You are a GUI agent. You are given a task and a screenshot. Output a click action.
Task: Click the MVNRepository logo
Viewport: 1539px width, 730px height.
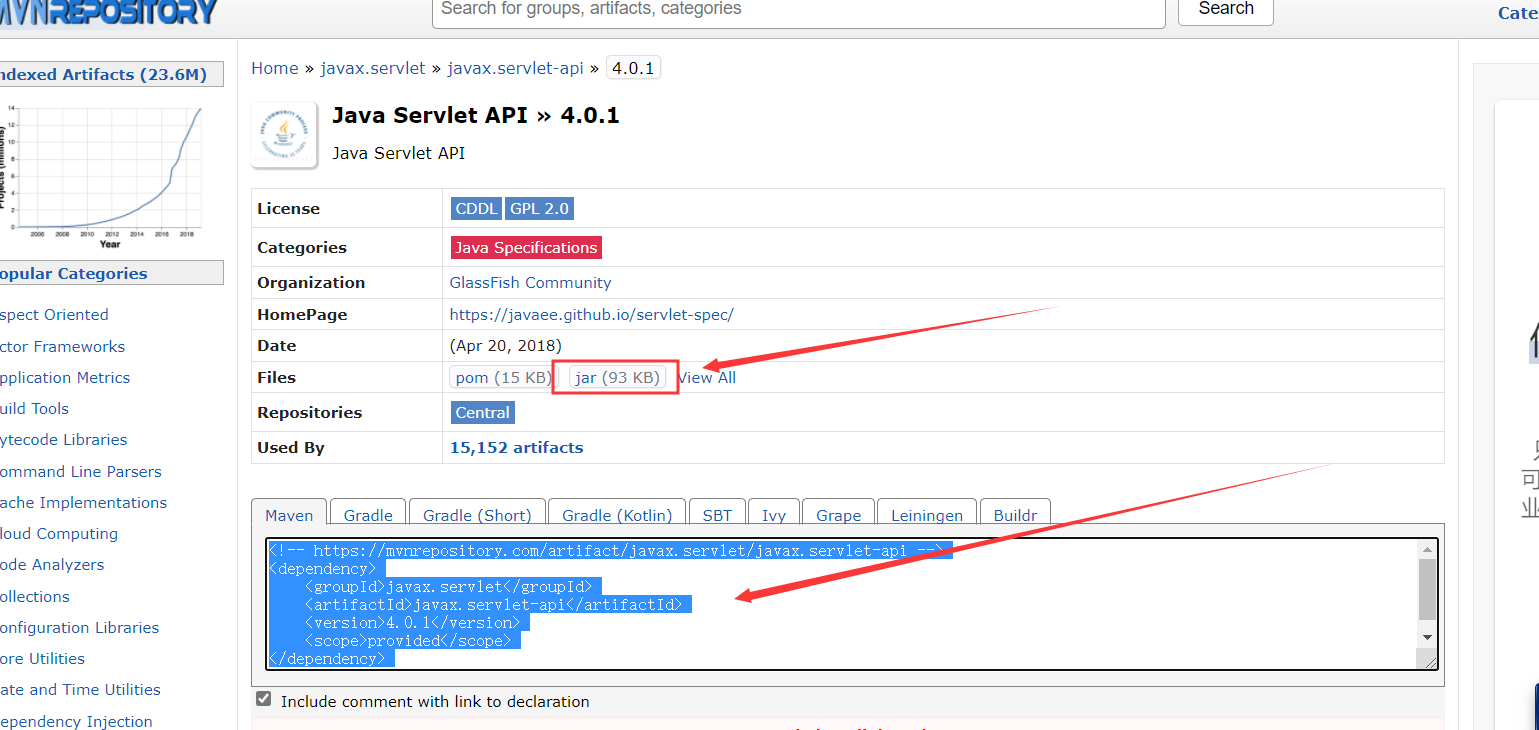click(x=108, y=12)
